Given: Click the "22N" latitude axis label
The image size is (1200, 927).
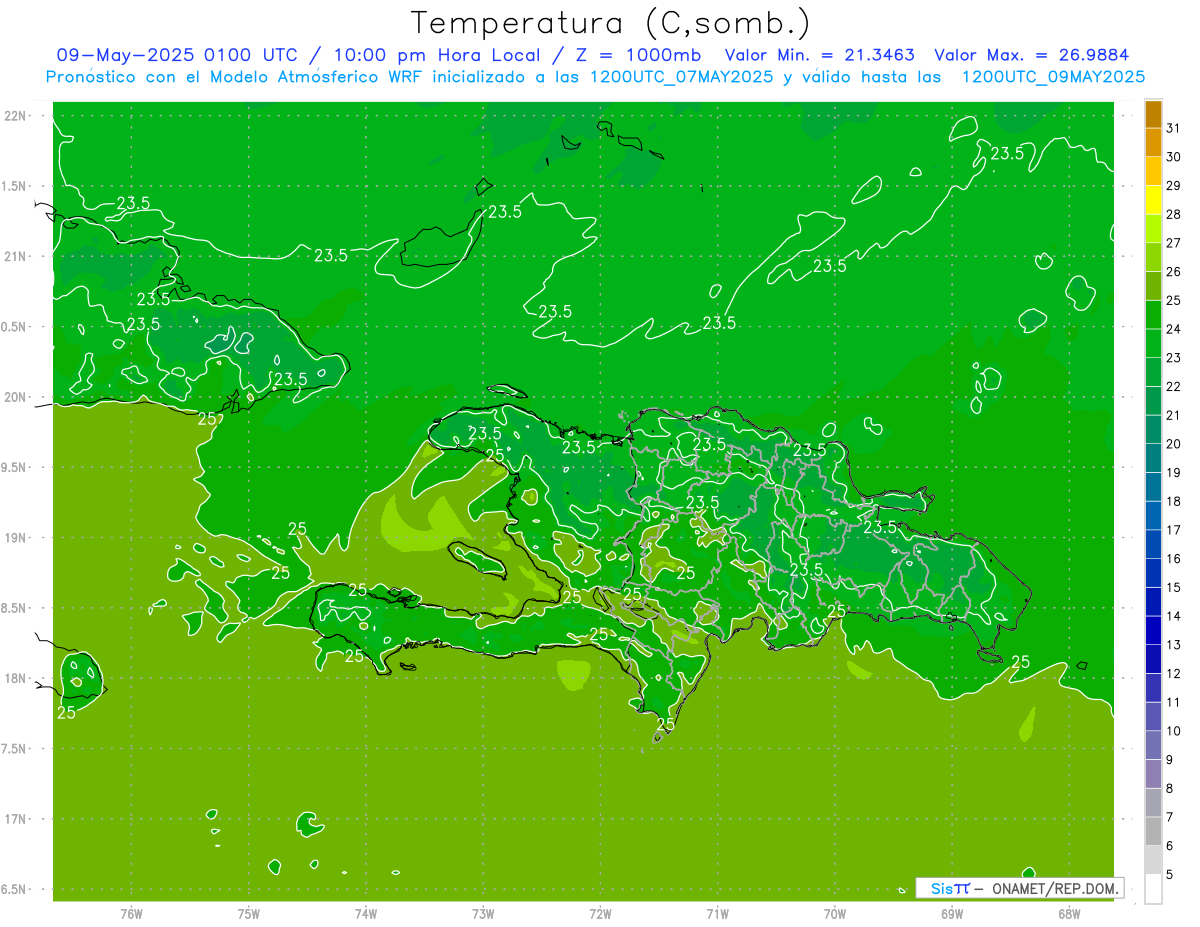Looking at the screenshot, I should (x=15, y=116).
